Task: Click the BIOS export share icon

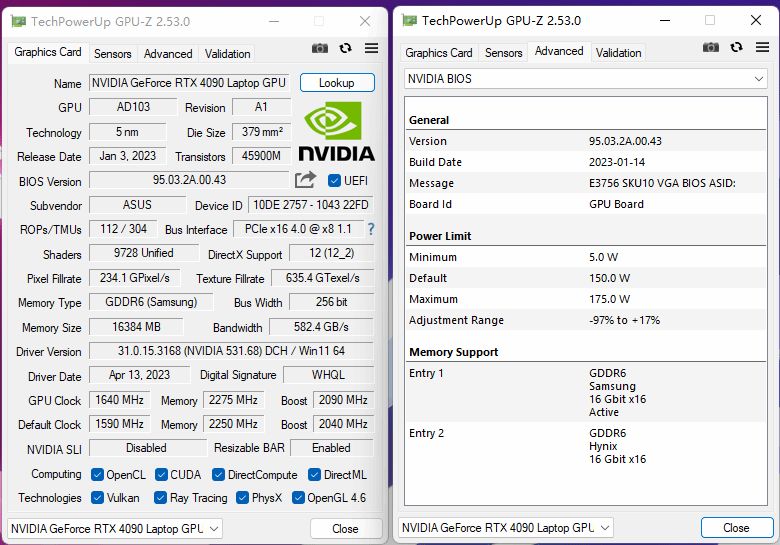Action: click(305, 180)
